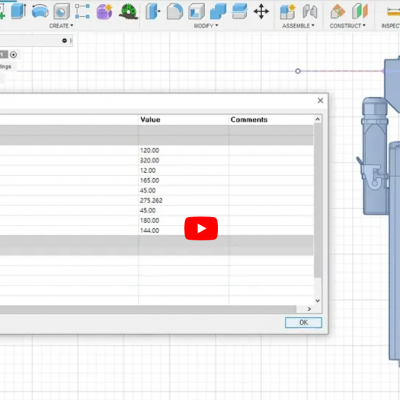The width and height of the screenshot is (400, 400).
Task: Click the vertical scrollbar thumb in the dialog
Action: 318,200
